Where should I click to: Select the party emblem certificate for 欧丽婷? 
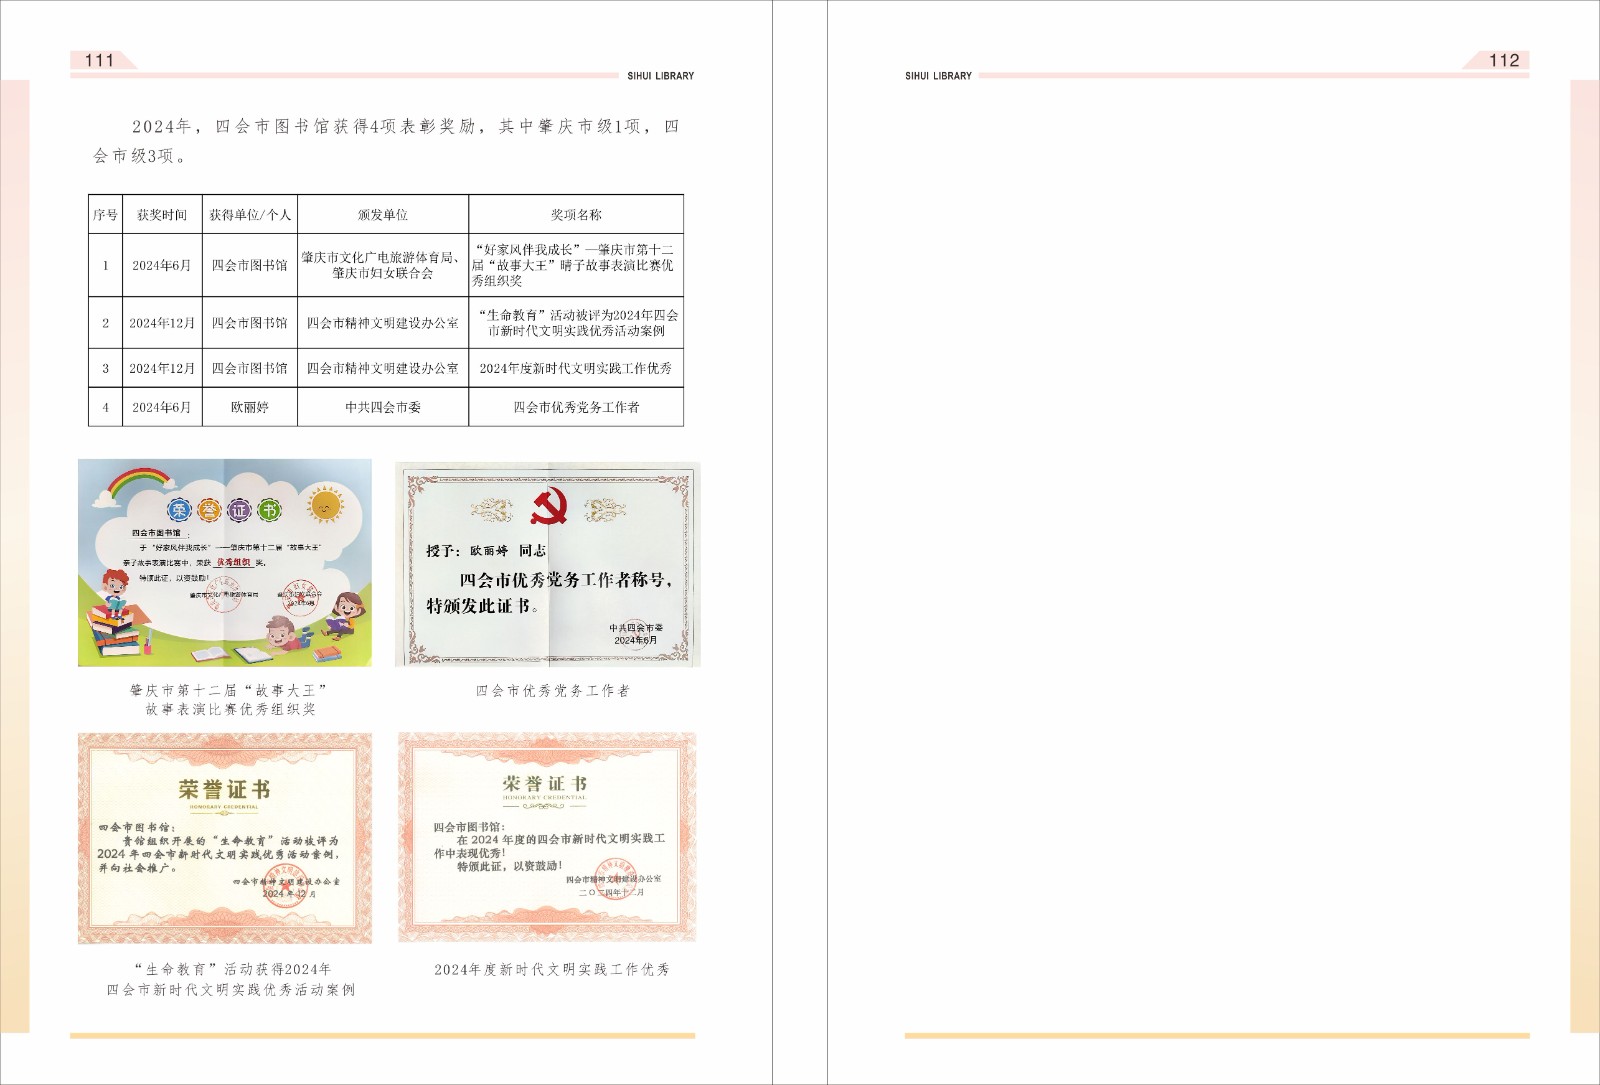pyautogui.click(x=548, y=564)
